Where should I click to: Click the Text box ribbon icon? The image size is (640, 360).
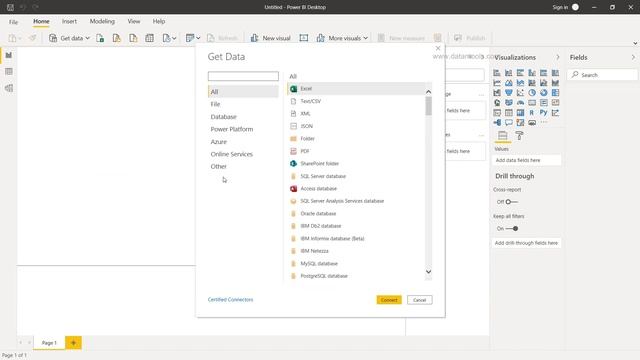click(304, 38)
